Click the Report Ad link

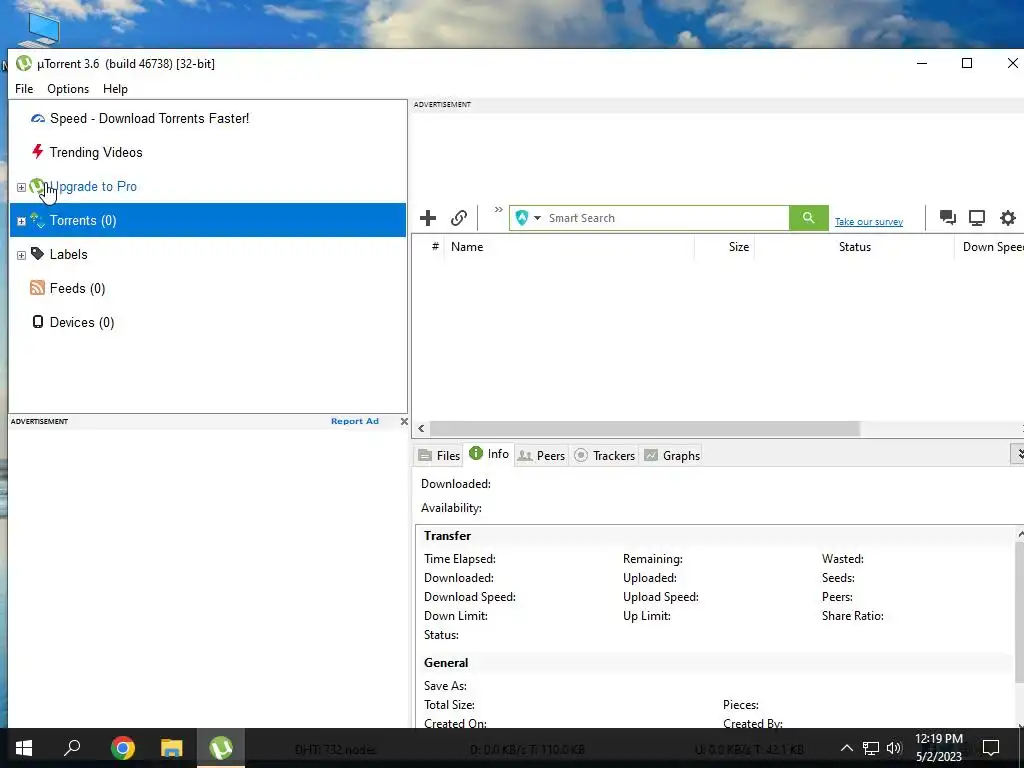355,421
